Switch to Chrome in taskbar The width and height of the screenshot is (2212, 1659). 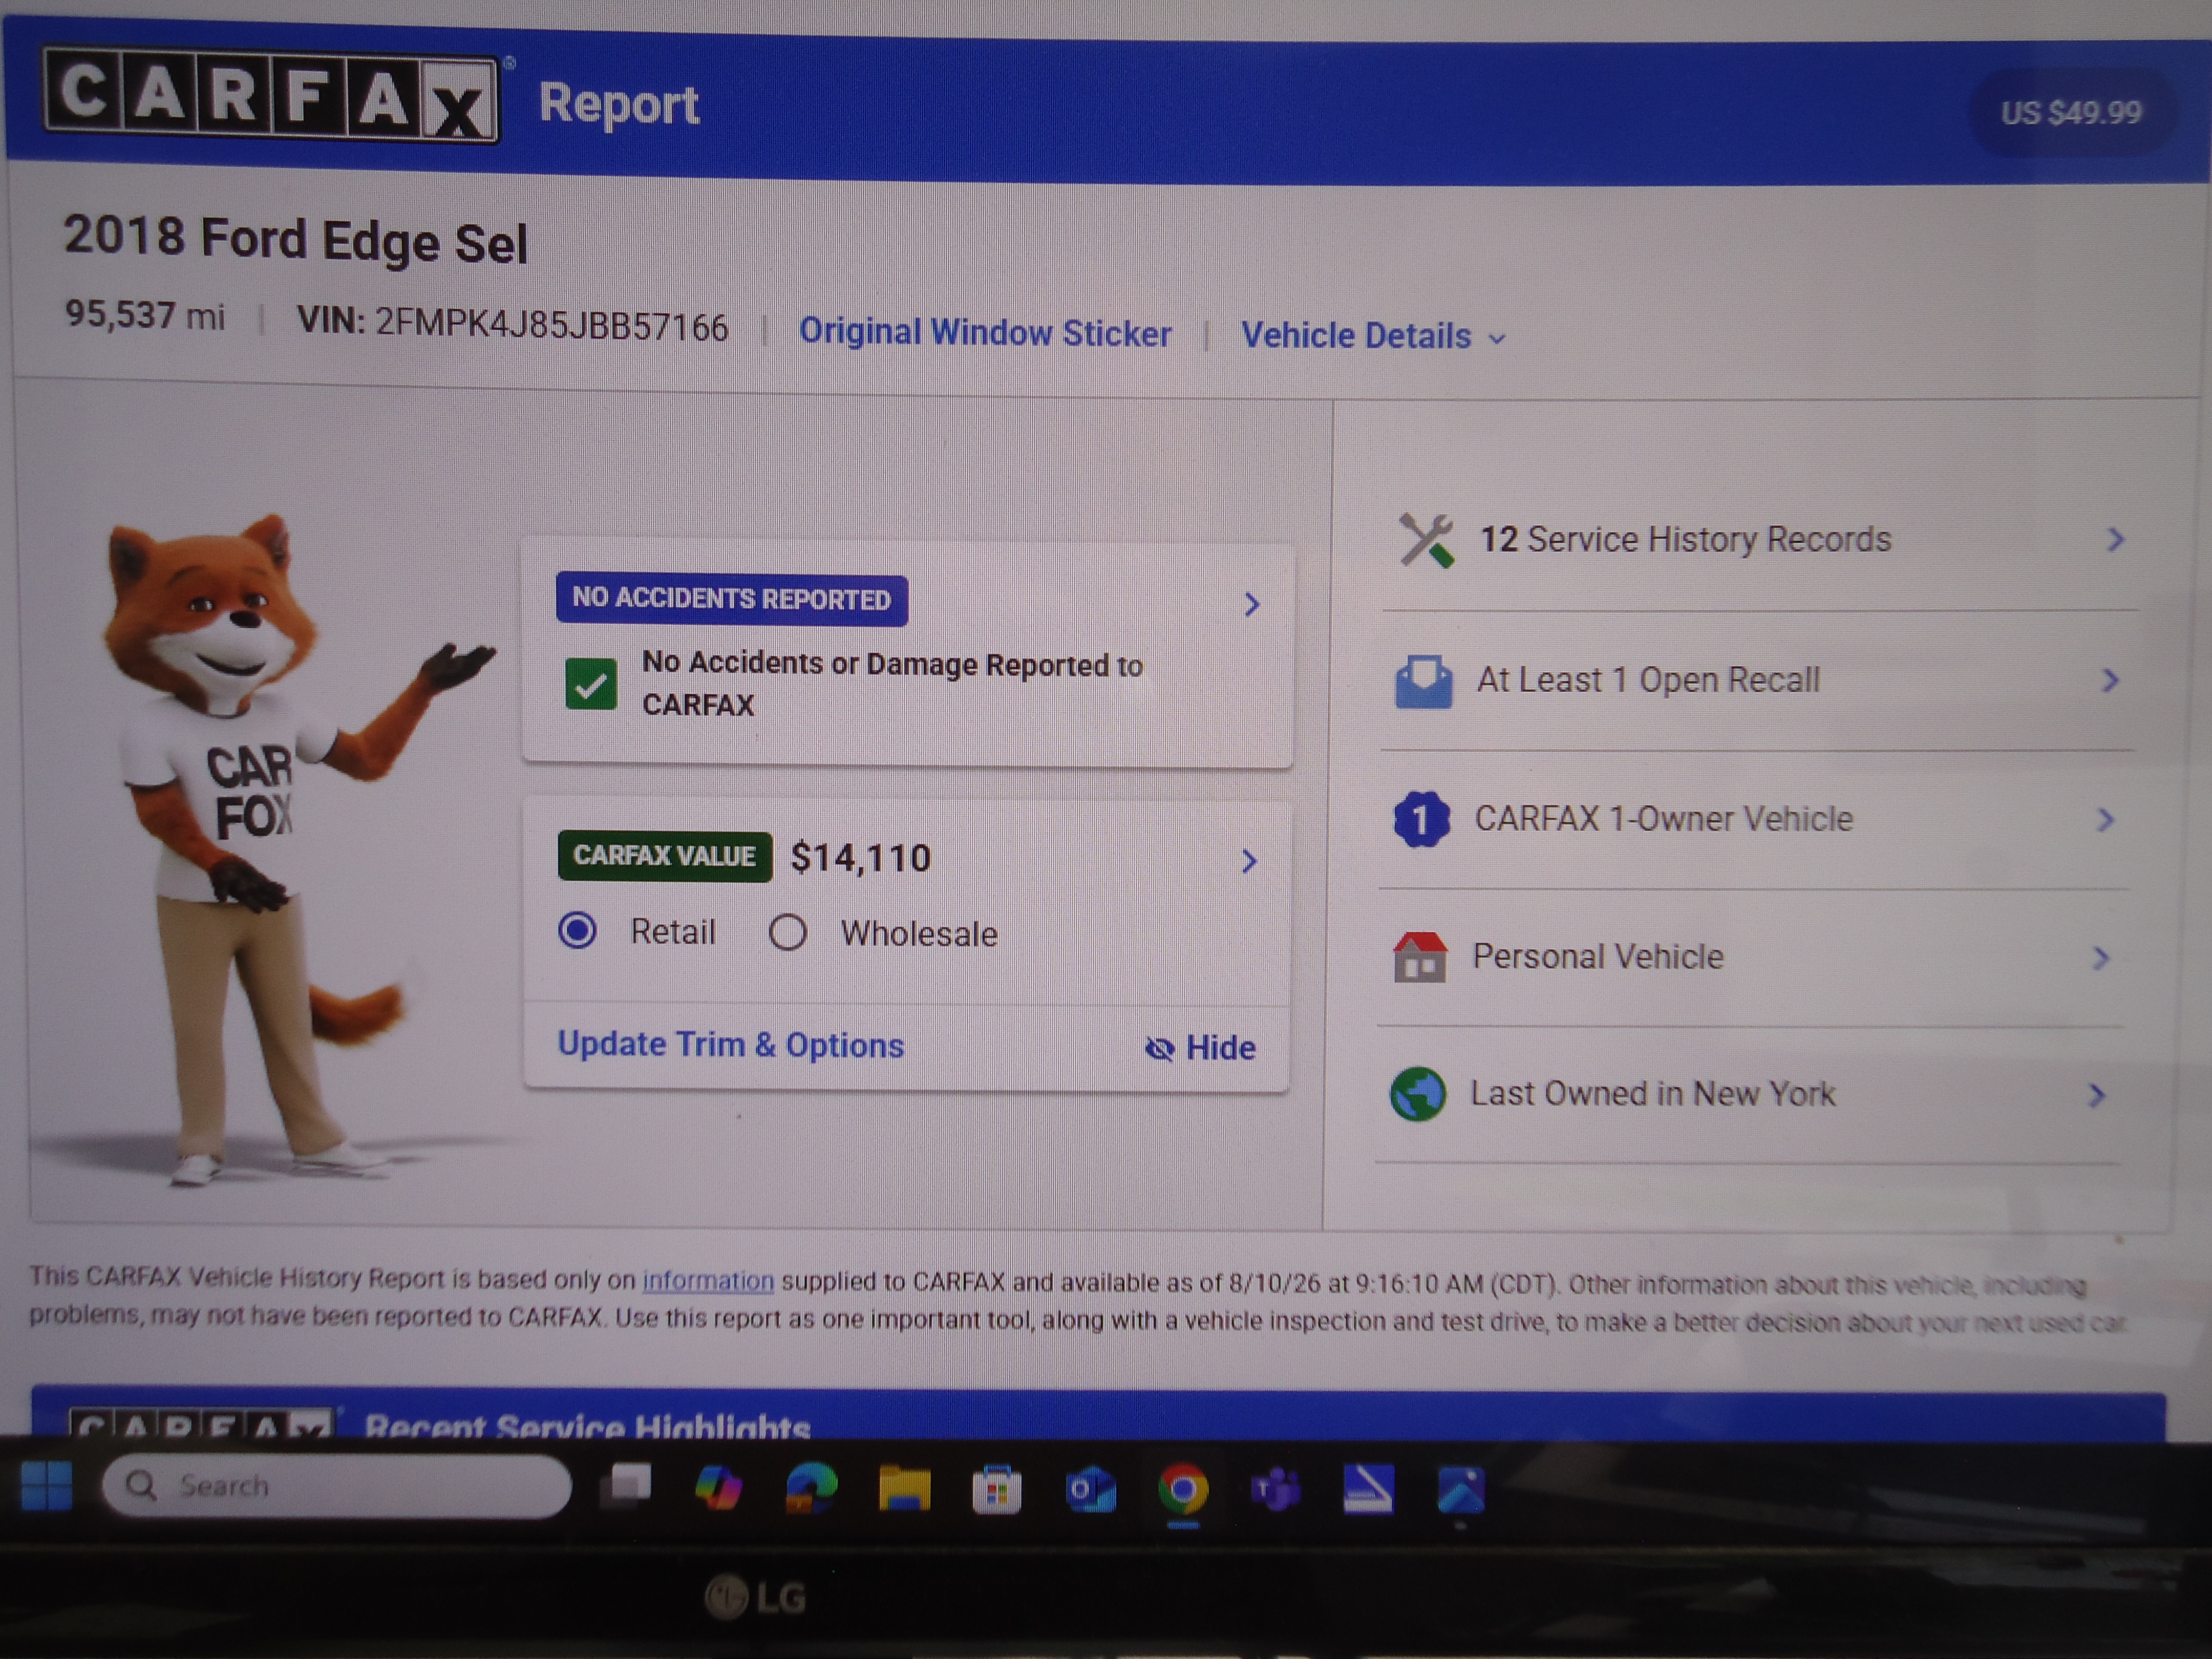1183,1491
